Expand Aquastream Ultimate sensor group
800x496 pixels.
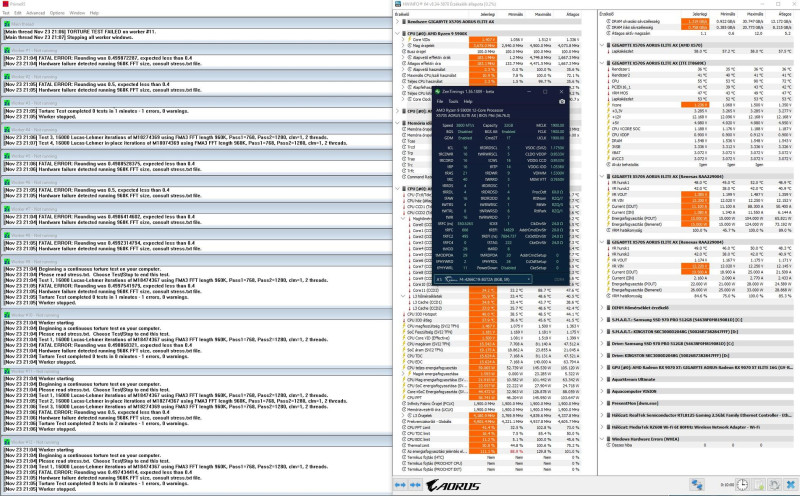pos(603,379)
